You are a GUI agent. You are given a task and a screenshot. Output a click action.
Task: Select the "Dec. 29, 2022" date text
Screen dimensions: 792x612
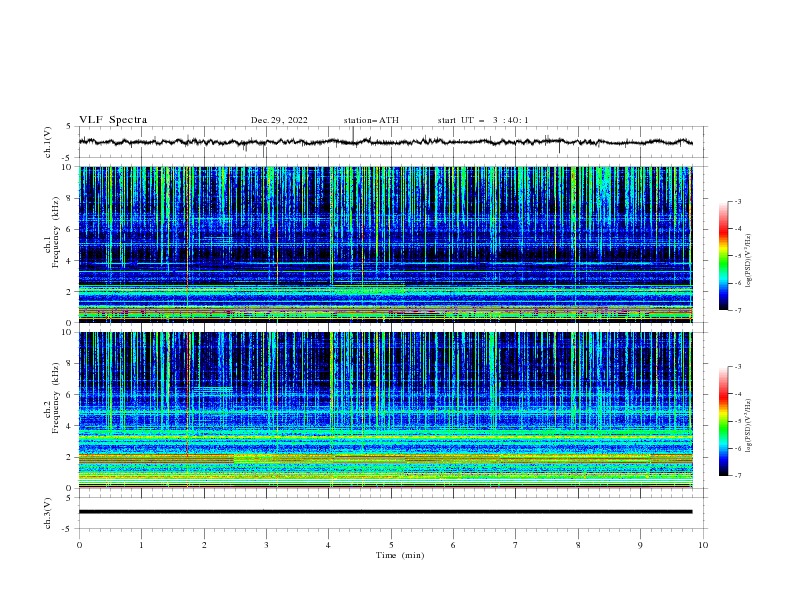(279, 120)
